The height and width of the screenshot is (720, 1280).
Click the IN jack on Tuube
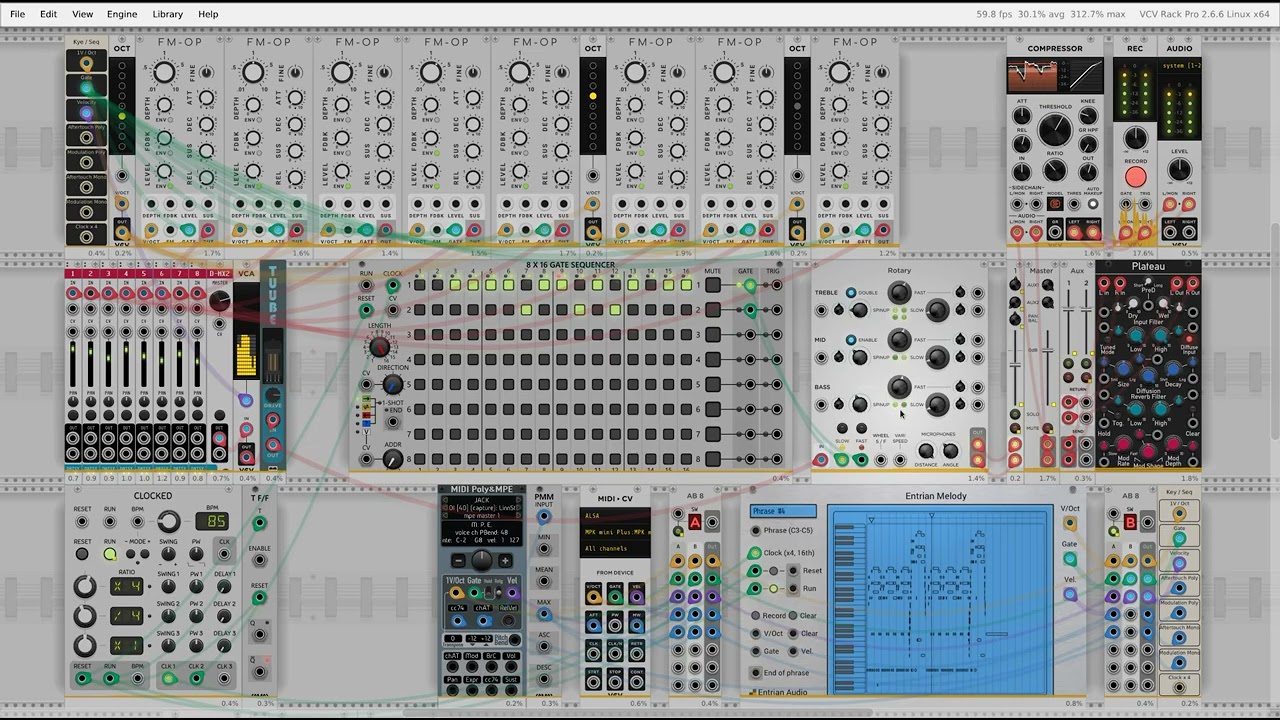point(272,421)
